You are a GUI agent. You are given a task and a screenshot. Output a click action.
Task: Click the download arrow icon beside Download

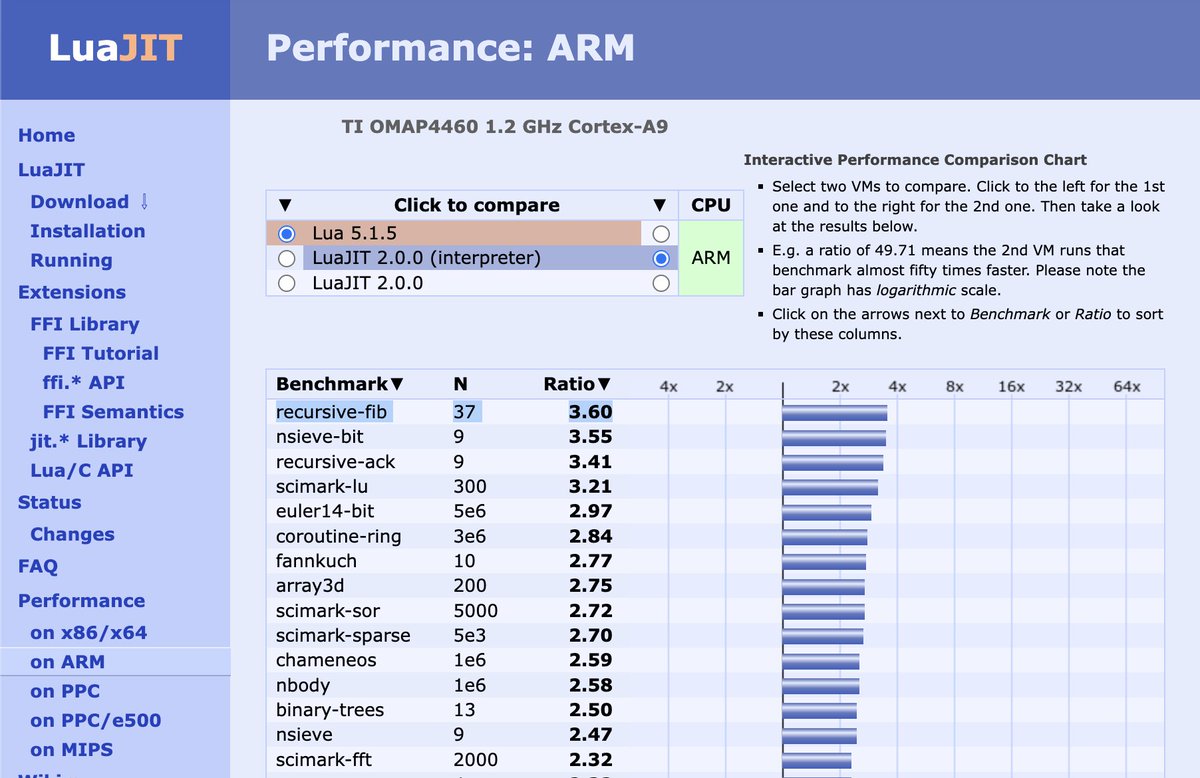point(144,202)
